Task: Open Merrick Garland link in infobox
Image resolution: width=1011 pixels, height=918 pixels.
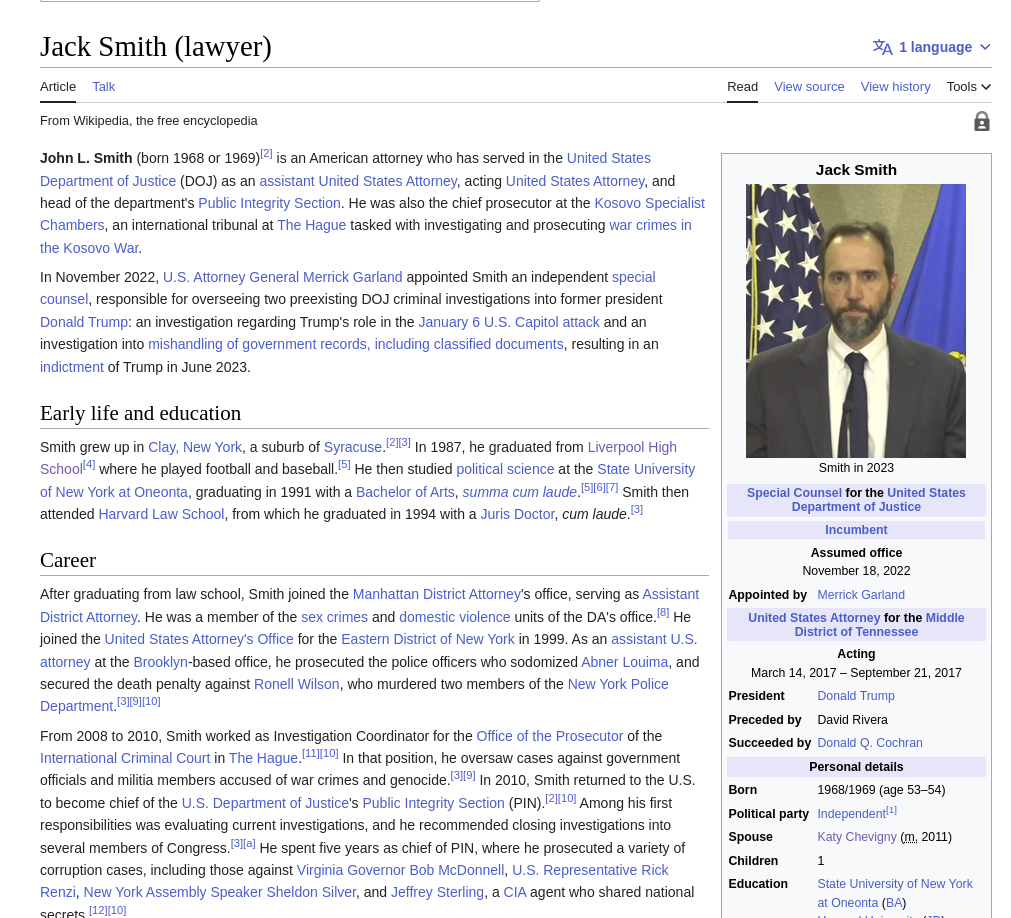Action: (861, 595)
